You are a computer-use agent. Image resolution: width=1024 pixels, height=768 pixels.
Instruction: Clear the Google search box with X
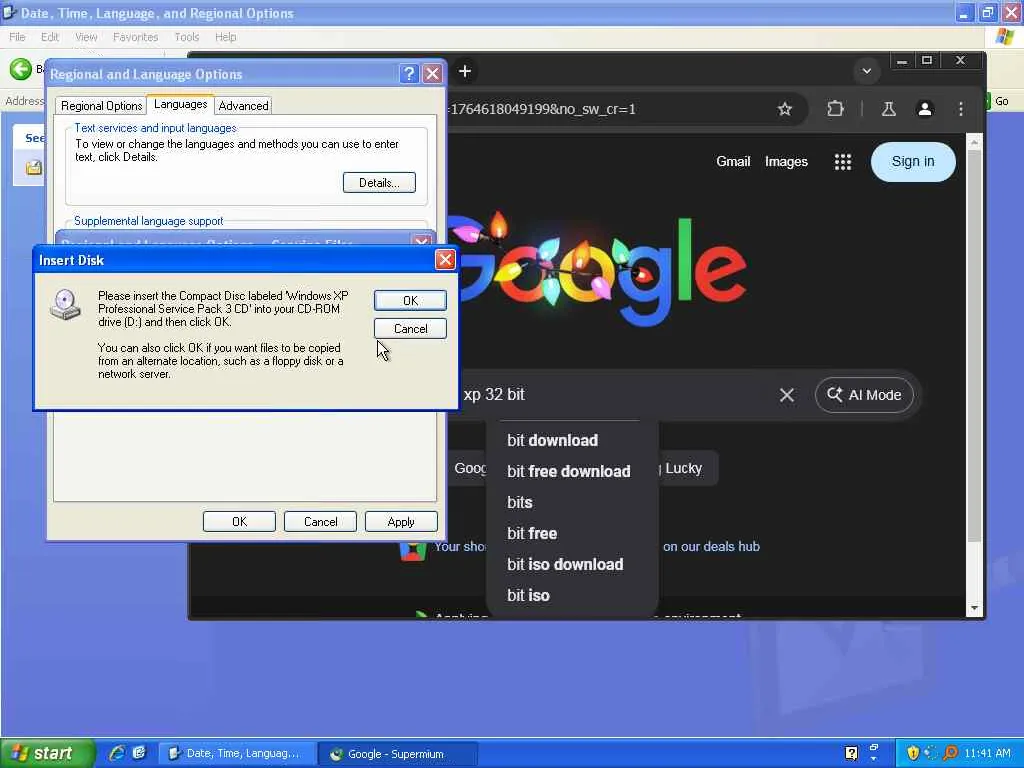tap(786, 394)
